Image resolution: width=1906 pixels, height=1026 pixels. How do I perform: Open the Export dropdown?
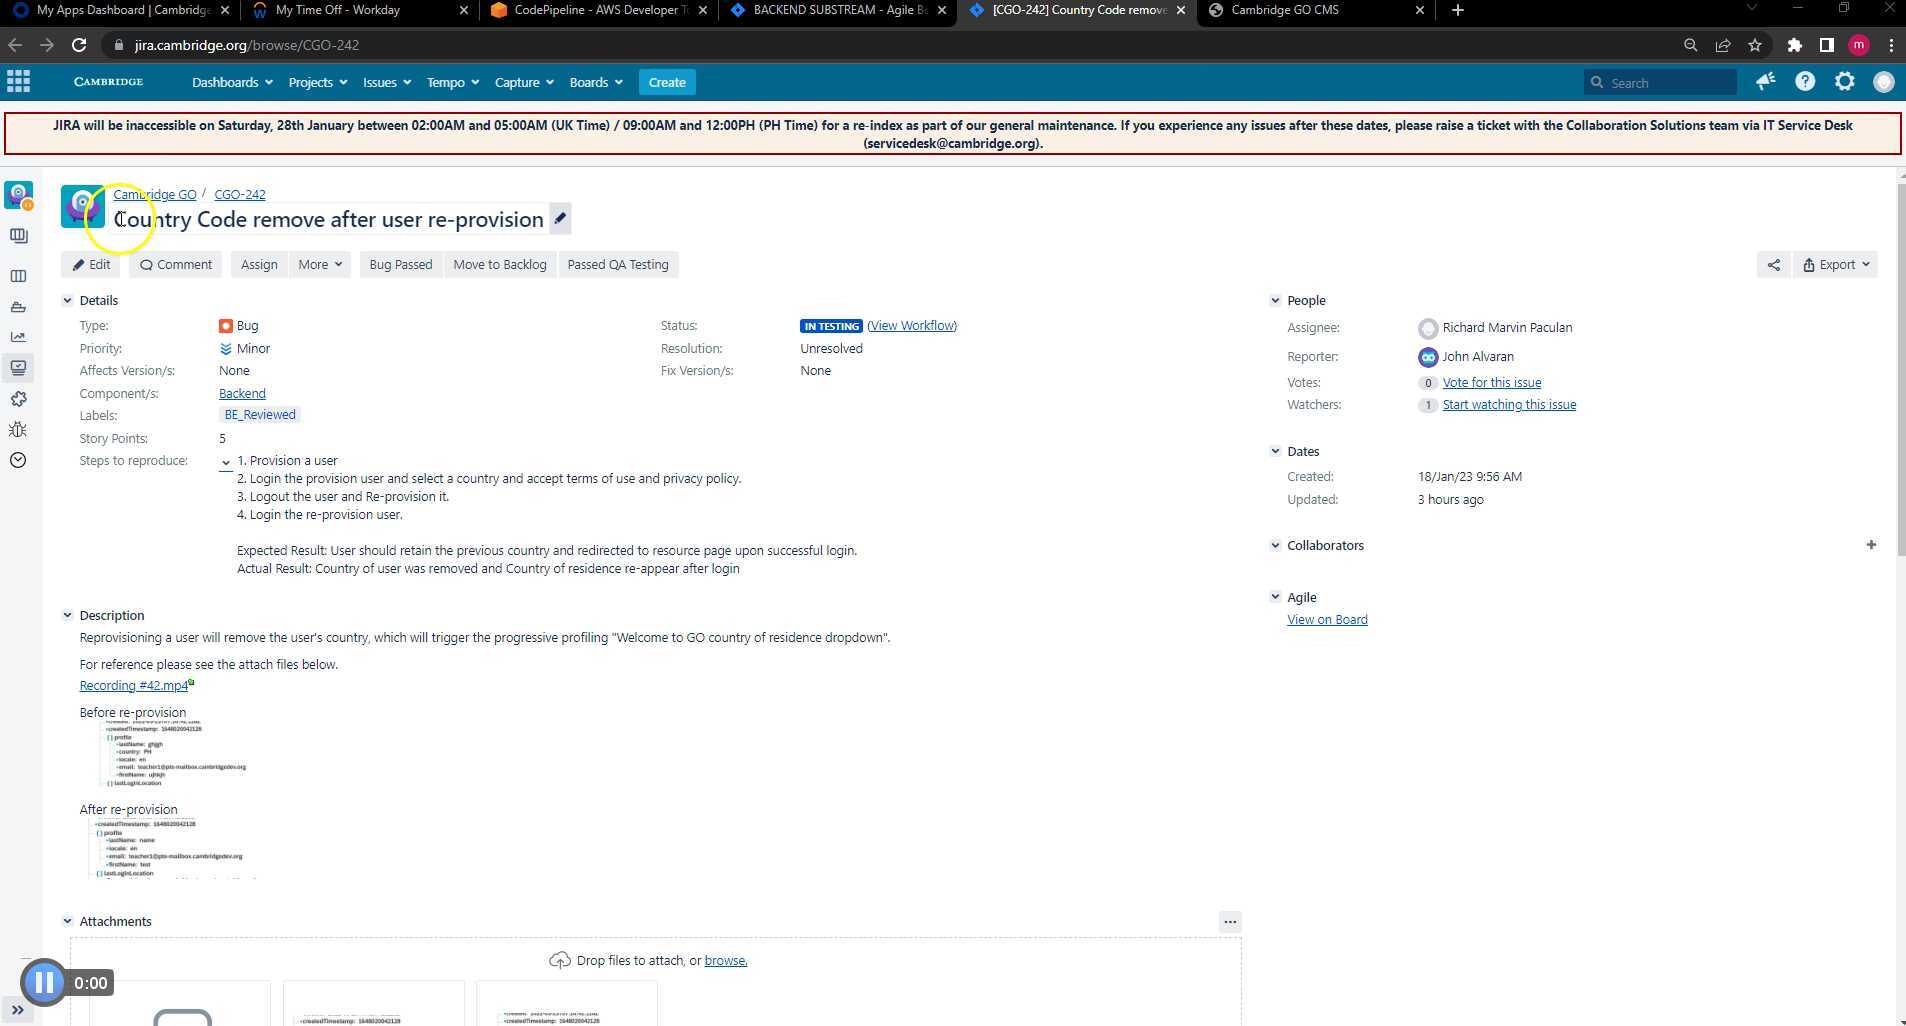(x=1835, y=264)
